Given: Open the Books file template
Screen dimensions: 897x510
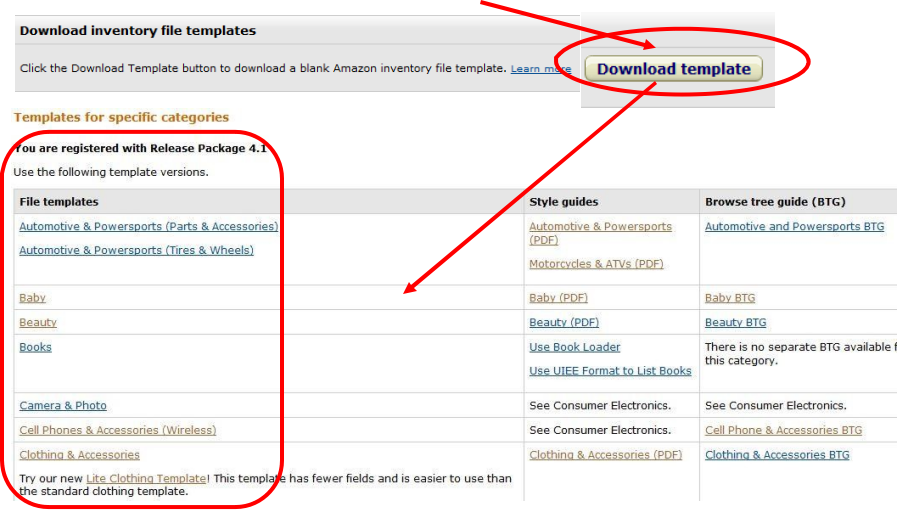Looking at the screenshot, I should click(35, 347).
